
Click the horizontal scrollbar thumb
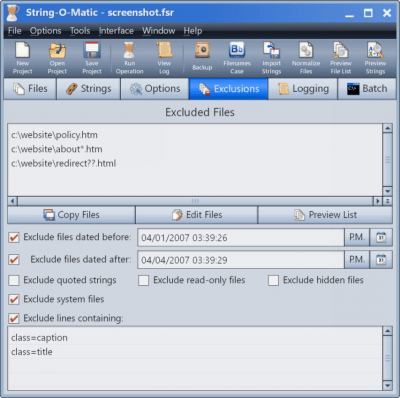(x=195, y=201)
